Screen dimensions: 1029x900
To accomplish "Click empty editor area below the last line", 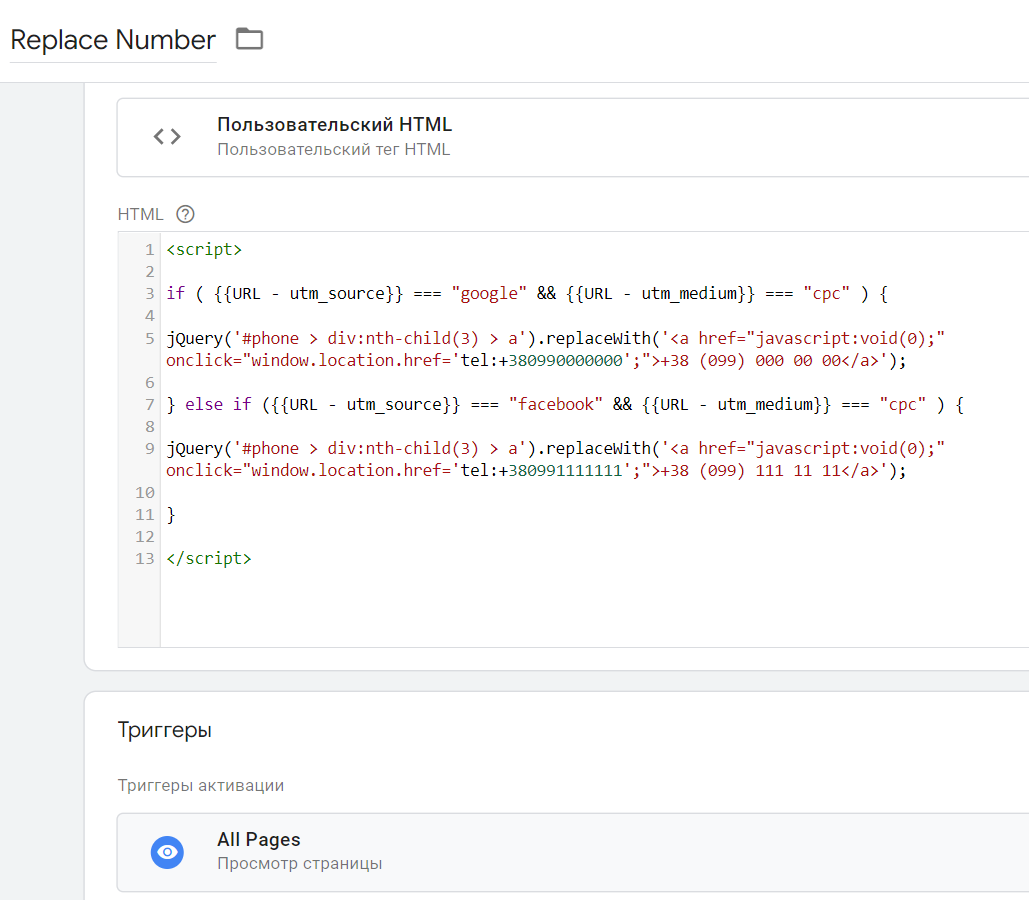I will [x=500, y=610].
